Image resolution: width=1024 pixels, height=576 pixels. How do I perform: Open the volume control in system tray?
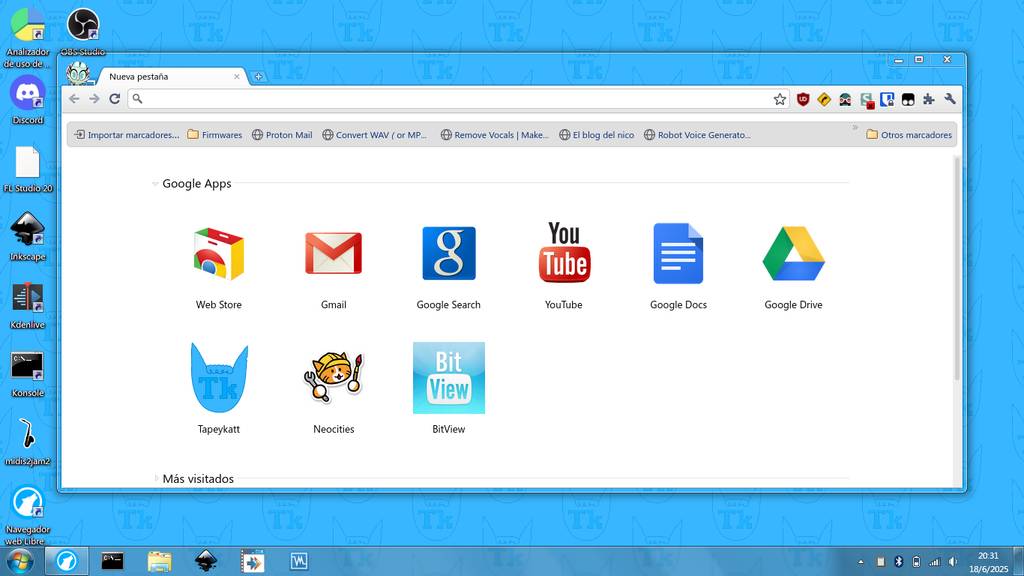[x=953, y=562]
